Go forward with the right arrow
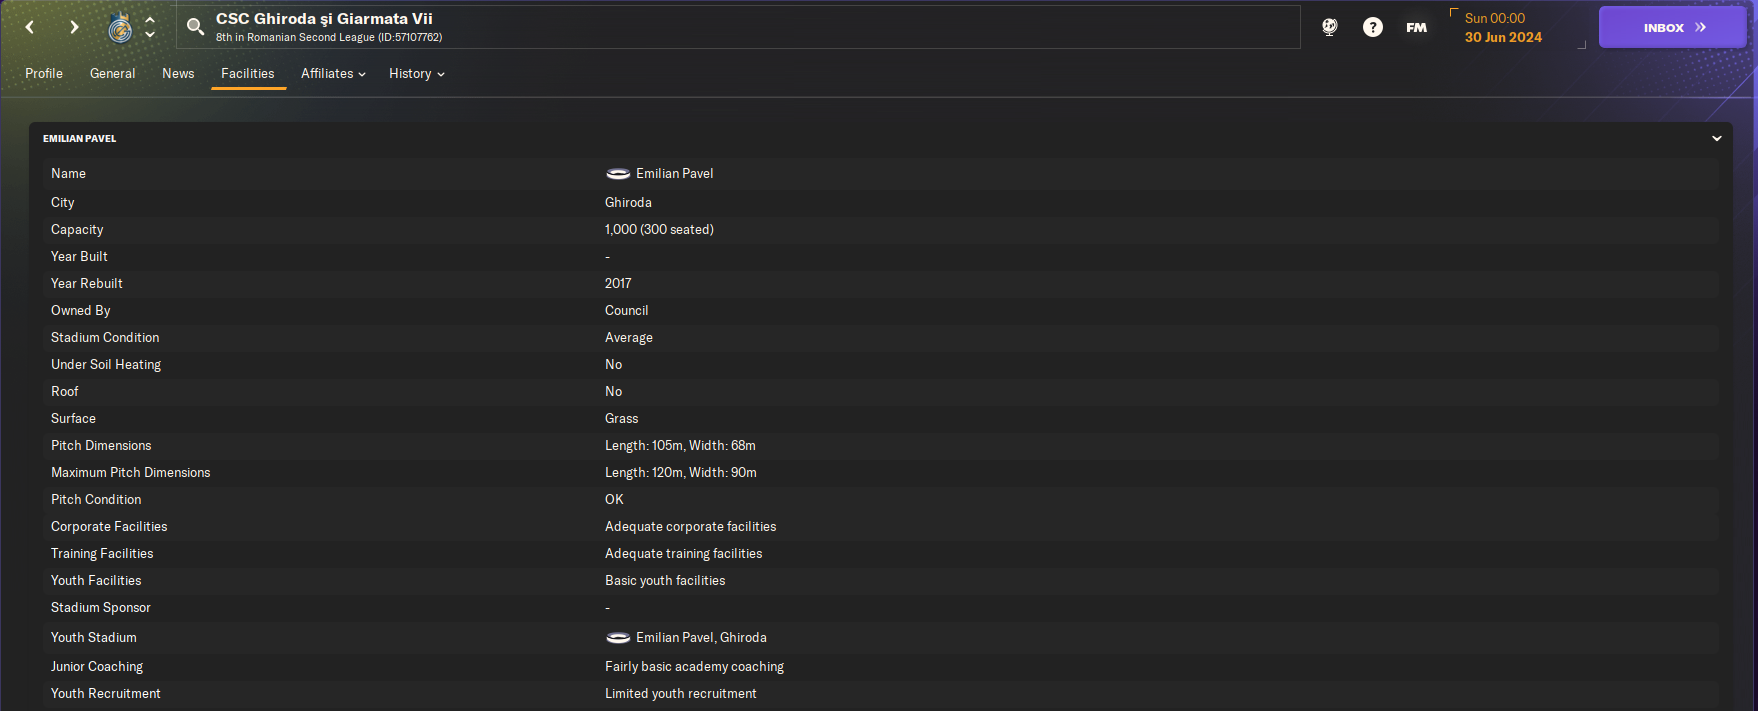This screenshot has width=1758, height=711. tap(74, 27)
